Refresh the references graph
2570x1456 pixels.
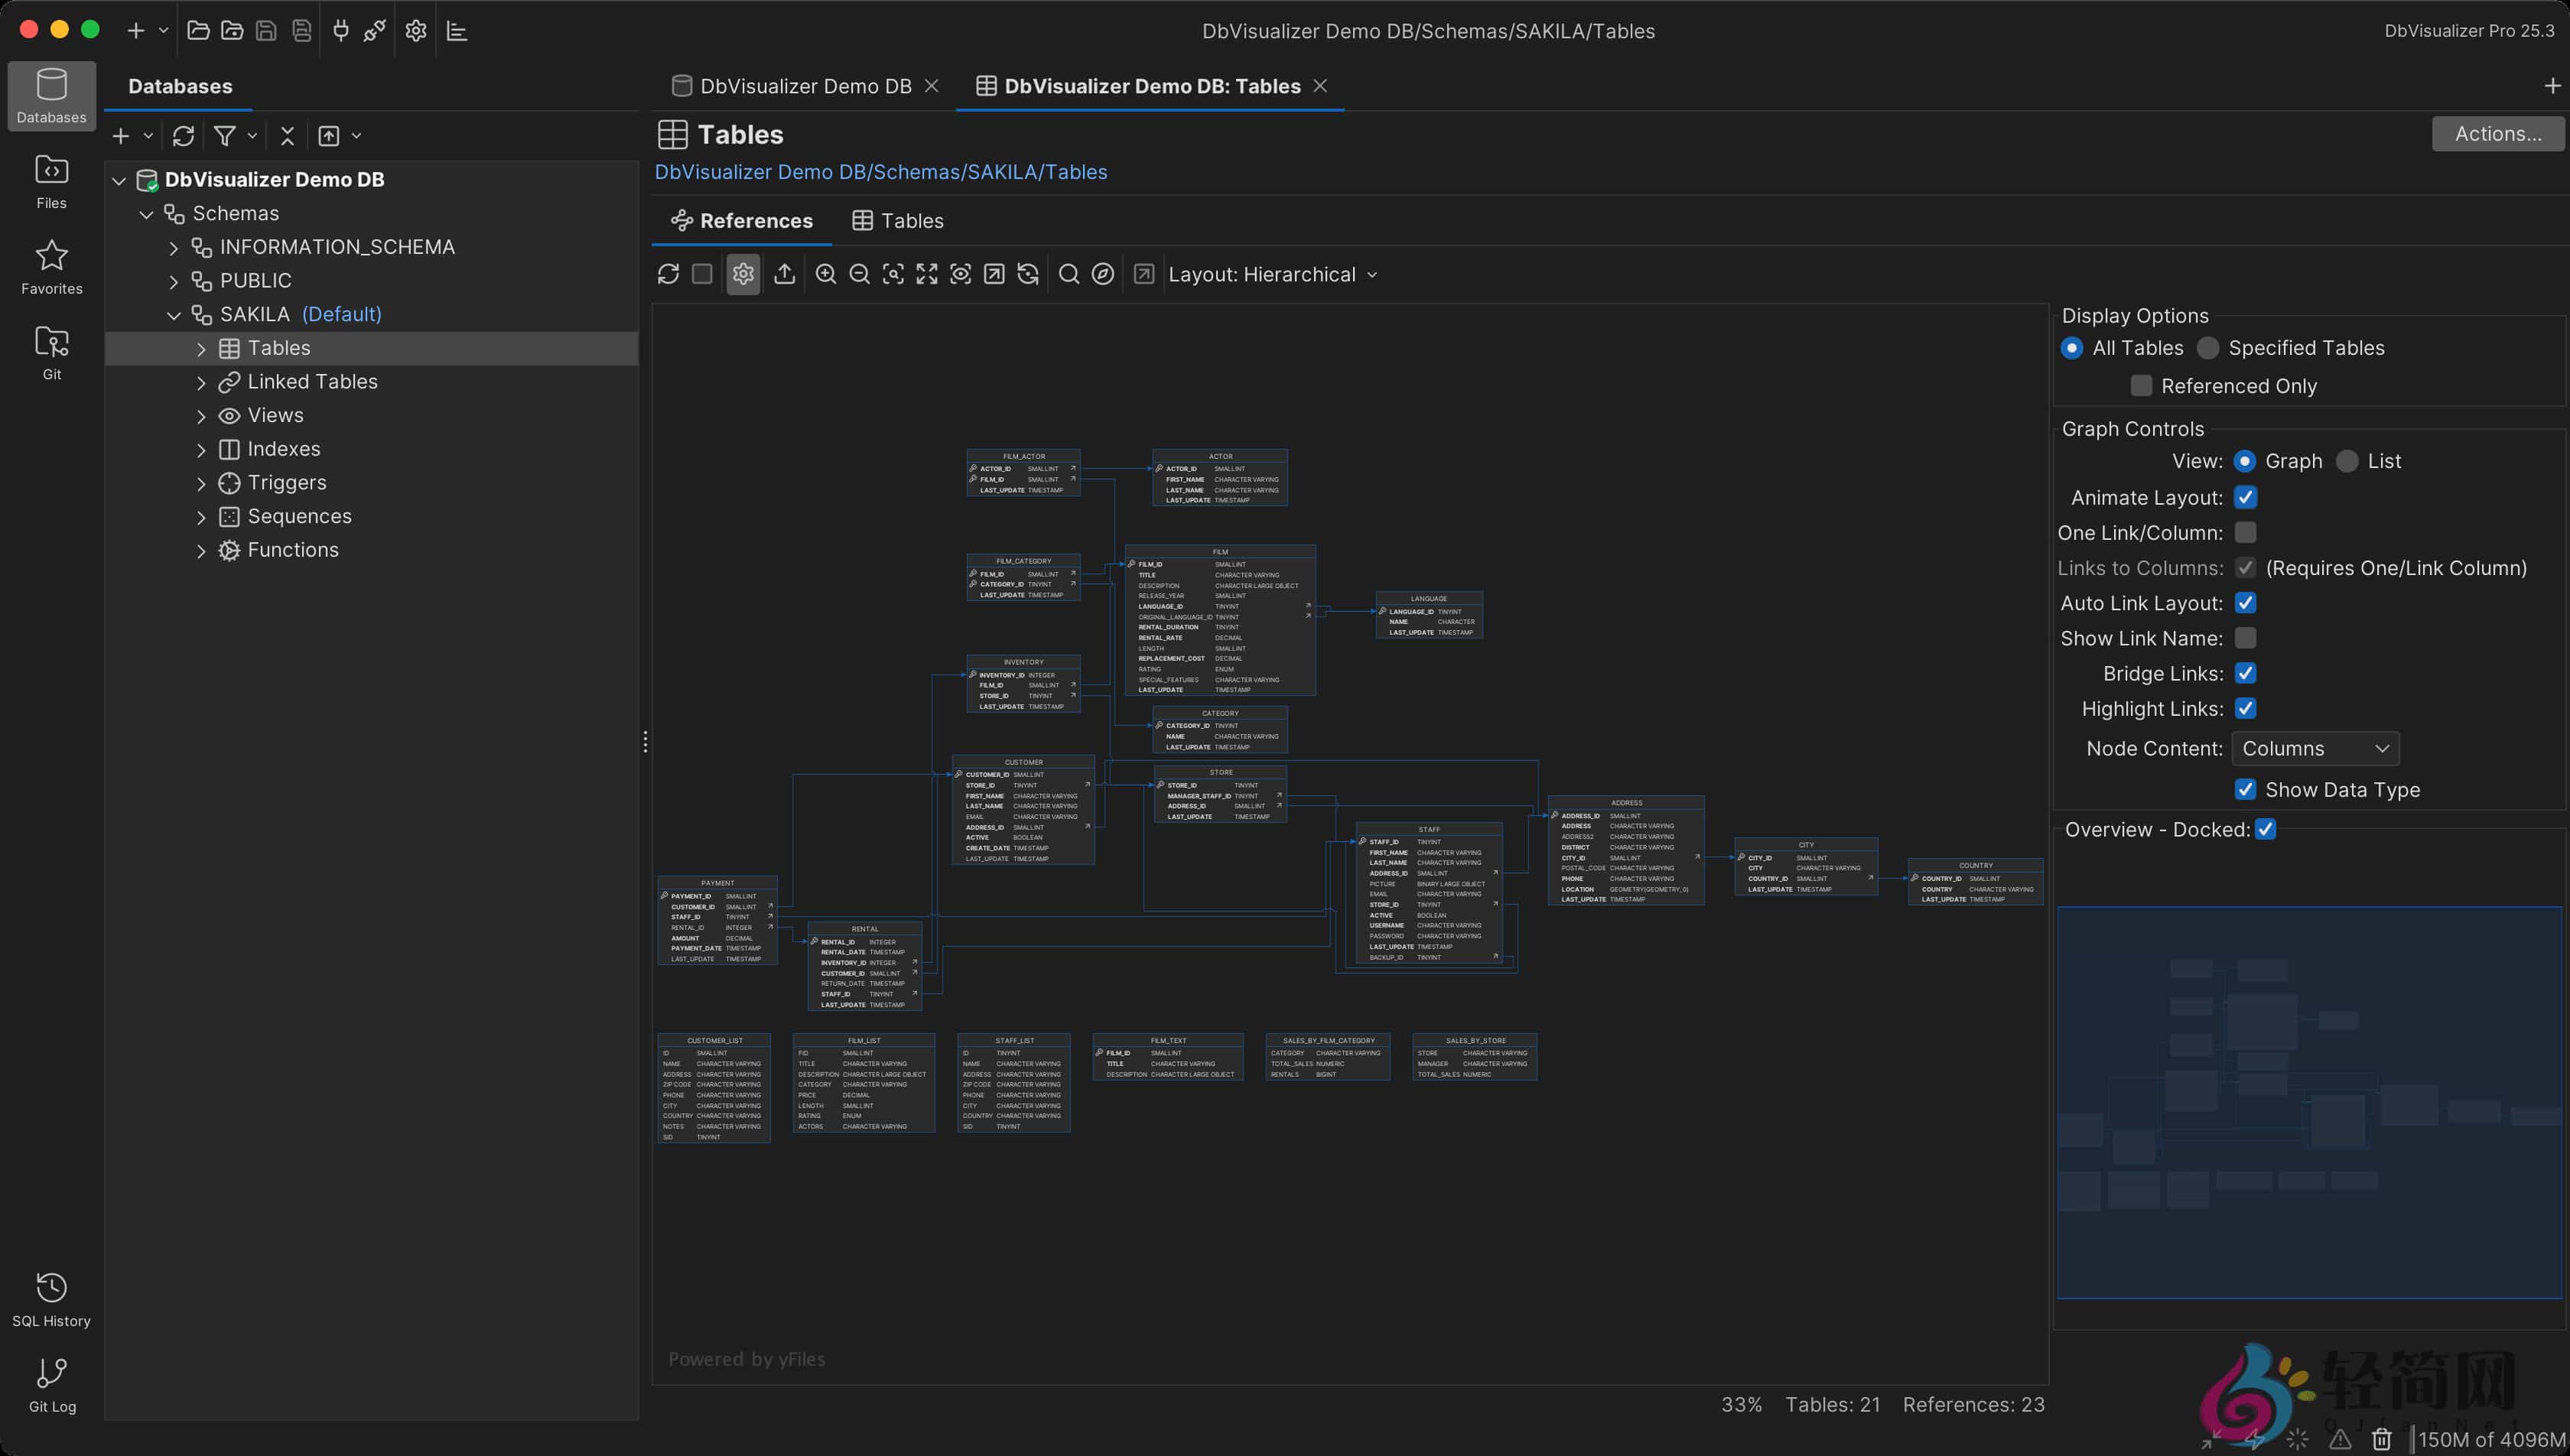pyautogui.click(x=667, y=273)
